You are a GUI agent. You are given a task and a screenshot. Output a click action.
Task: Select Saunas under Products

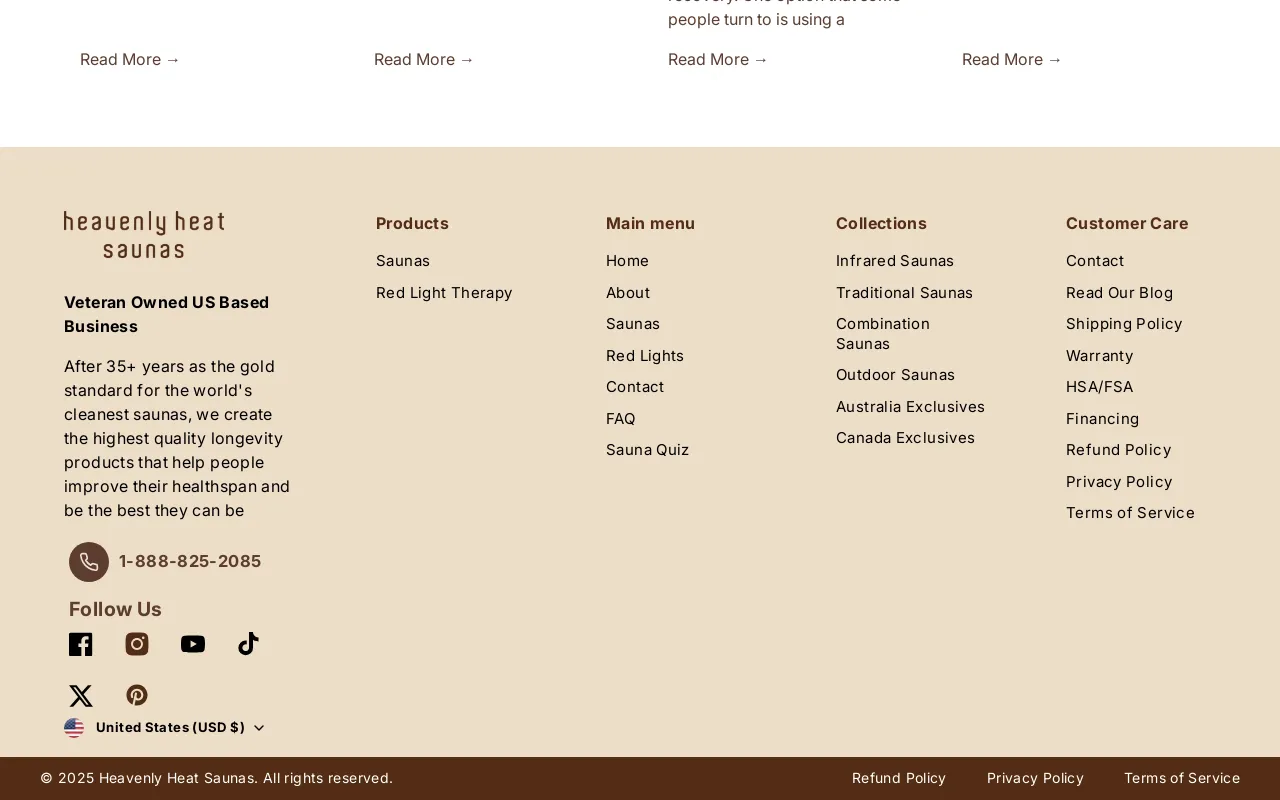(x=402, y=260)
